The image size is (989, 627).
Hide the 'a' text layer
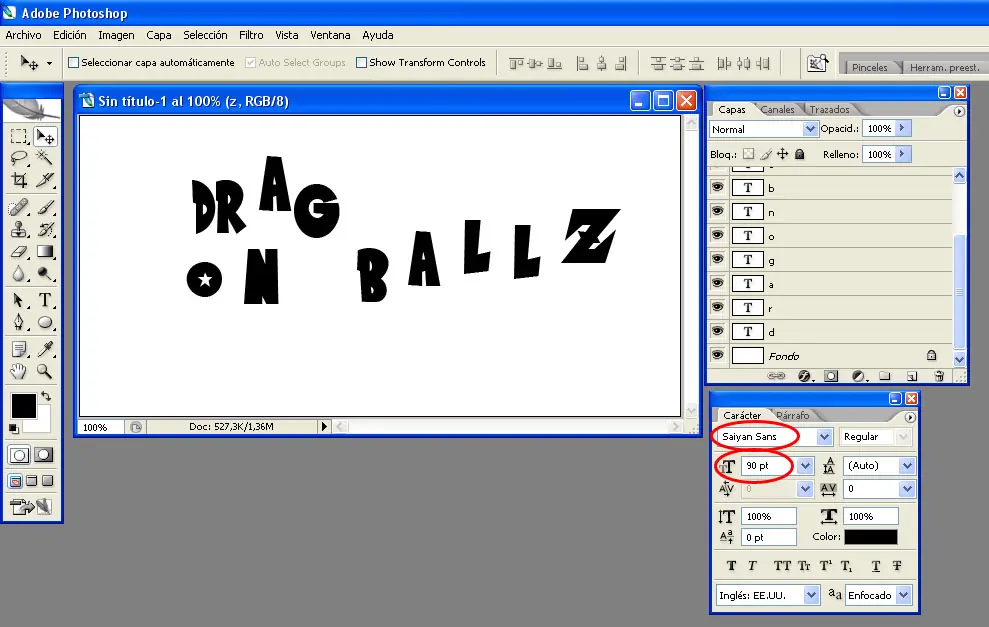[717, 283]
